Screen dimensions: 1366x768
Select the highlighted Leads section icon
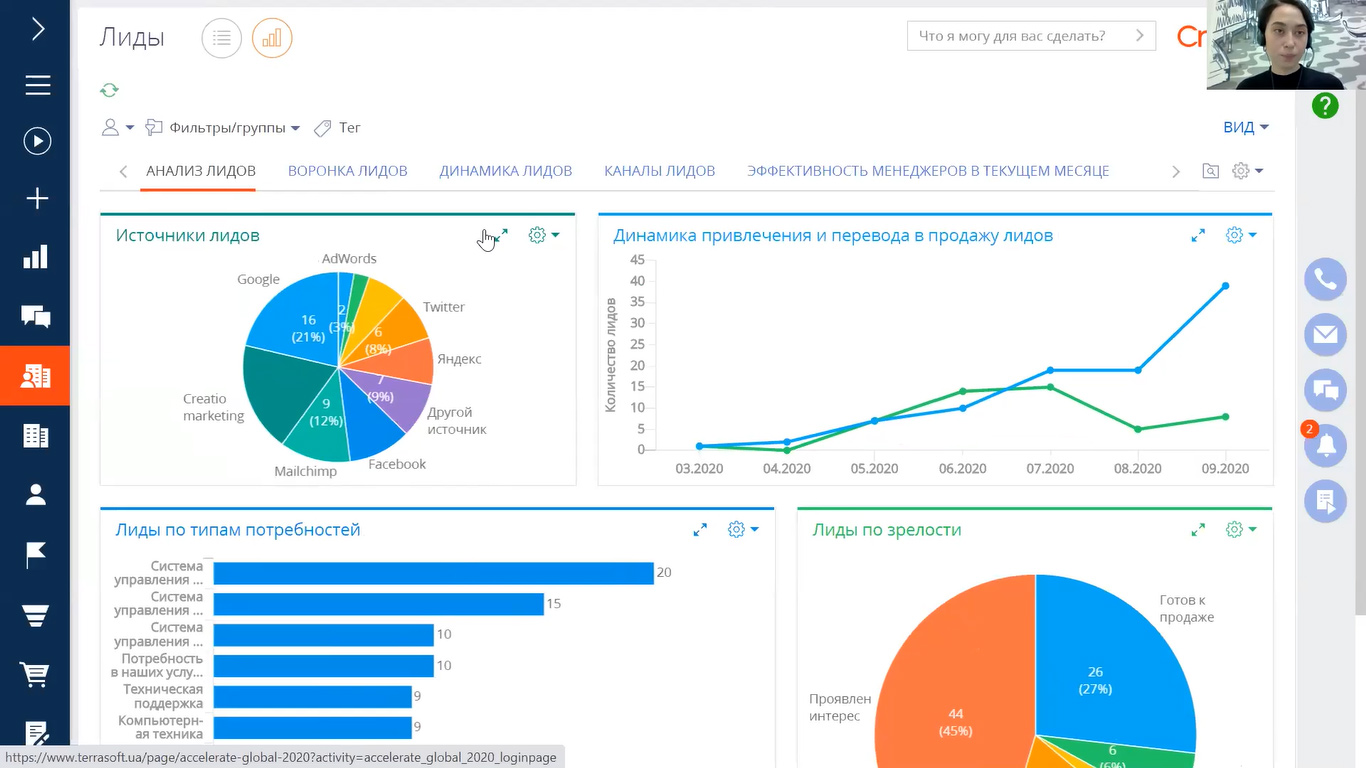36,376
